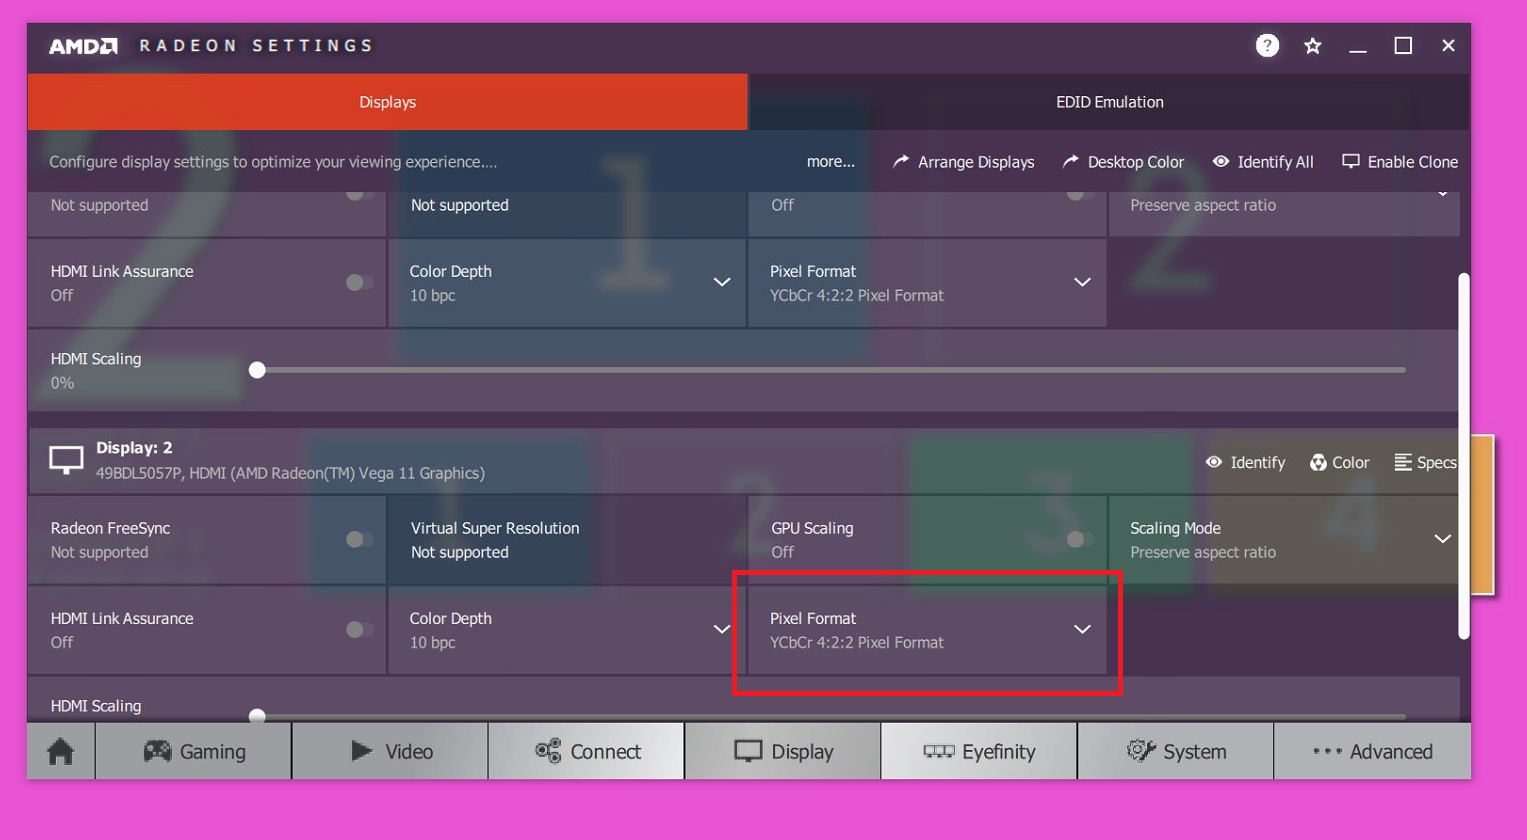Open the Video section
Screen dimensions: 1527x840
point(391,751)
